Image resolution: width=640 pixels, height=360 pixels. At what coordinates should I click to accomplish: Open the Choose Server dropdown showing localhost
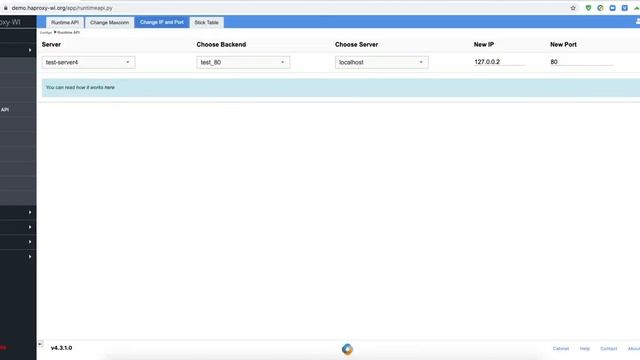(x=382, y=62)
